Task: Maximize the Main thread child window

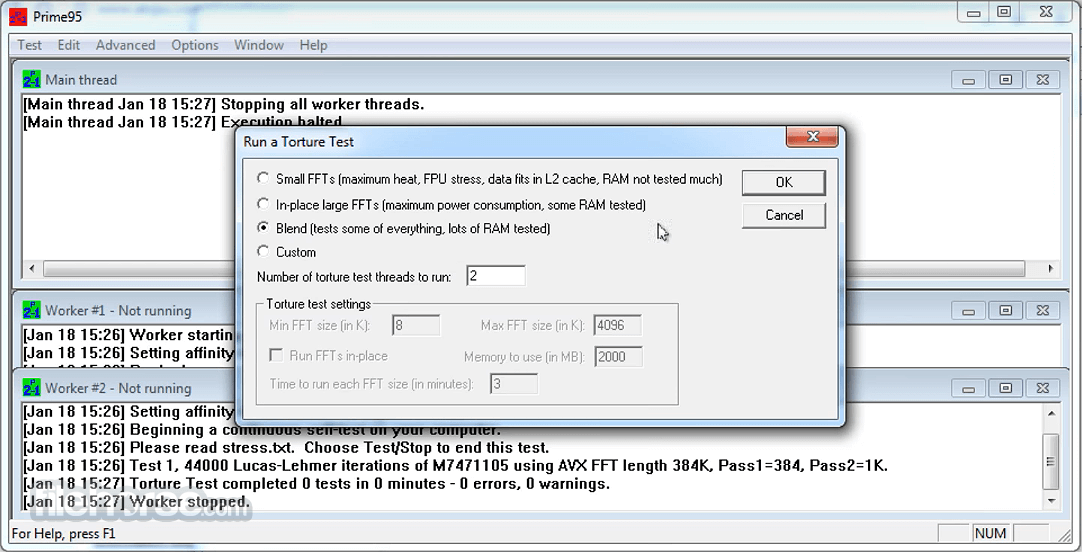Action: [1005, 80]
